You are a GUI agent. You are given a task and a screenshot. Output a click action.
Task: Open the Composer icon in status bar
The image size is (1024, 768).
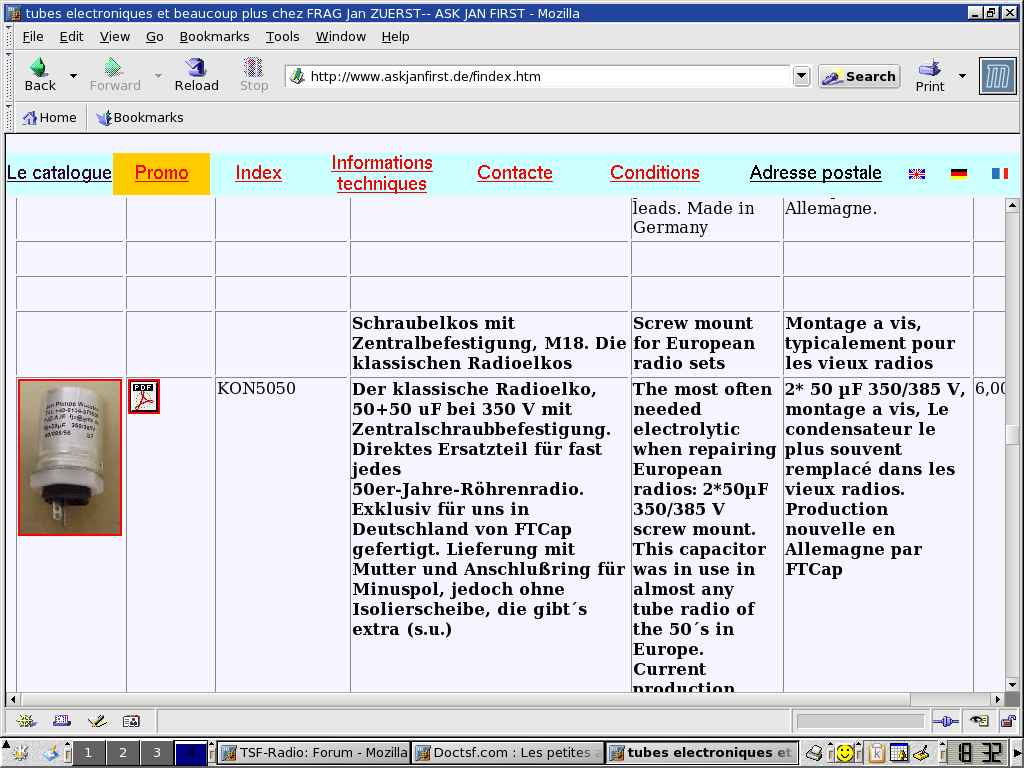97,721
